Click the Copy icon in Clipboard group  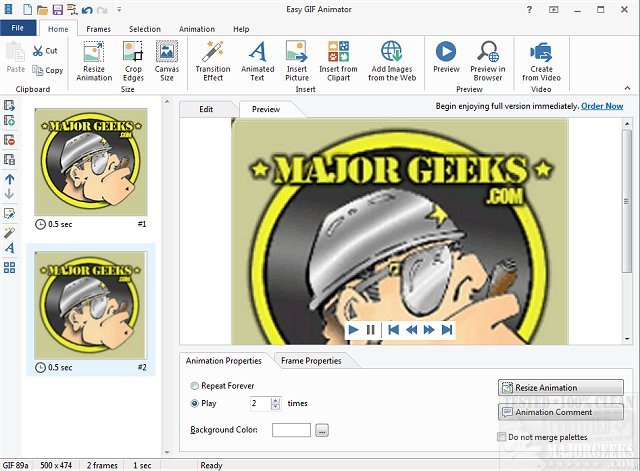click(x=38, y=71)
